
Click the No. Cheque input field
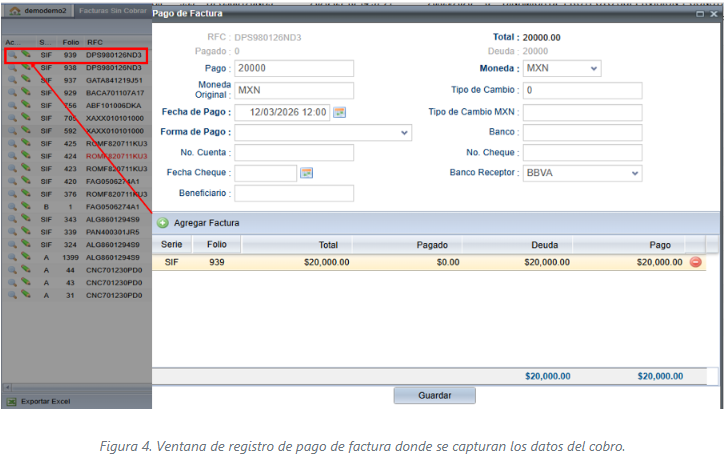582,153
